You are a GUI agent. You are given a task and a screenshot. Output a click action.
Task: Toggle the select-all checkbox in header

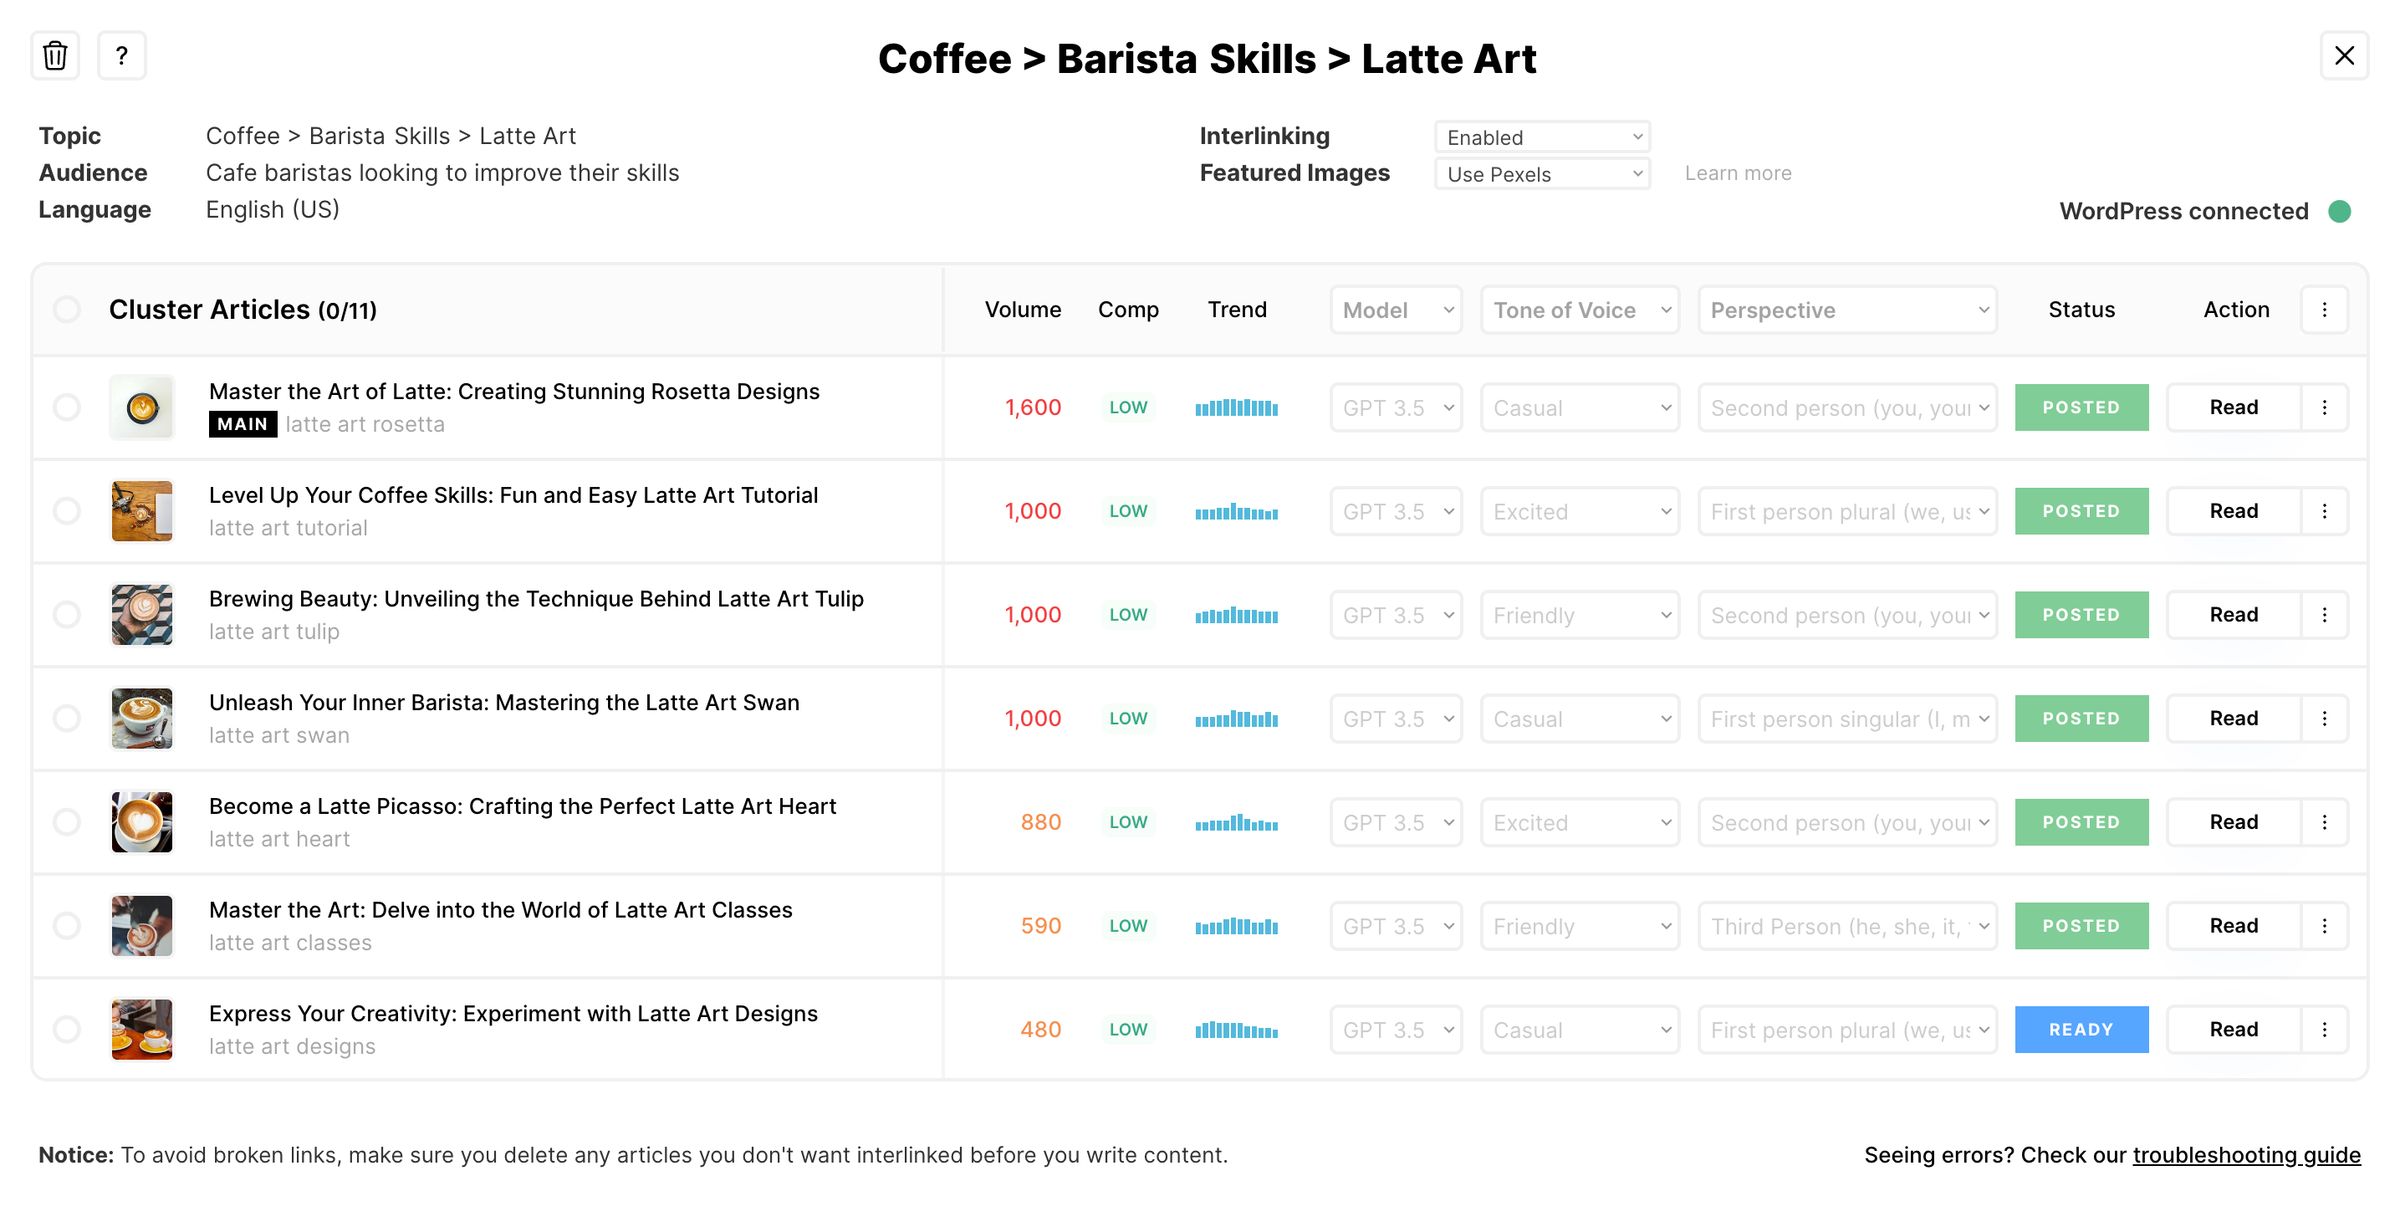pos(68,309)
